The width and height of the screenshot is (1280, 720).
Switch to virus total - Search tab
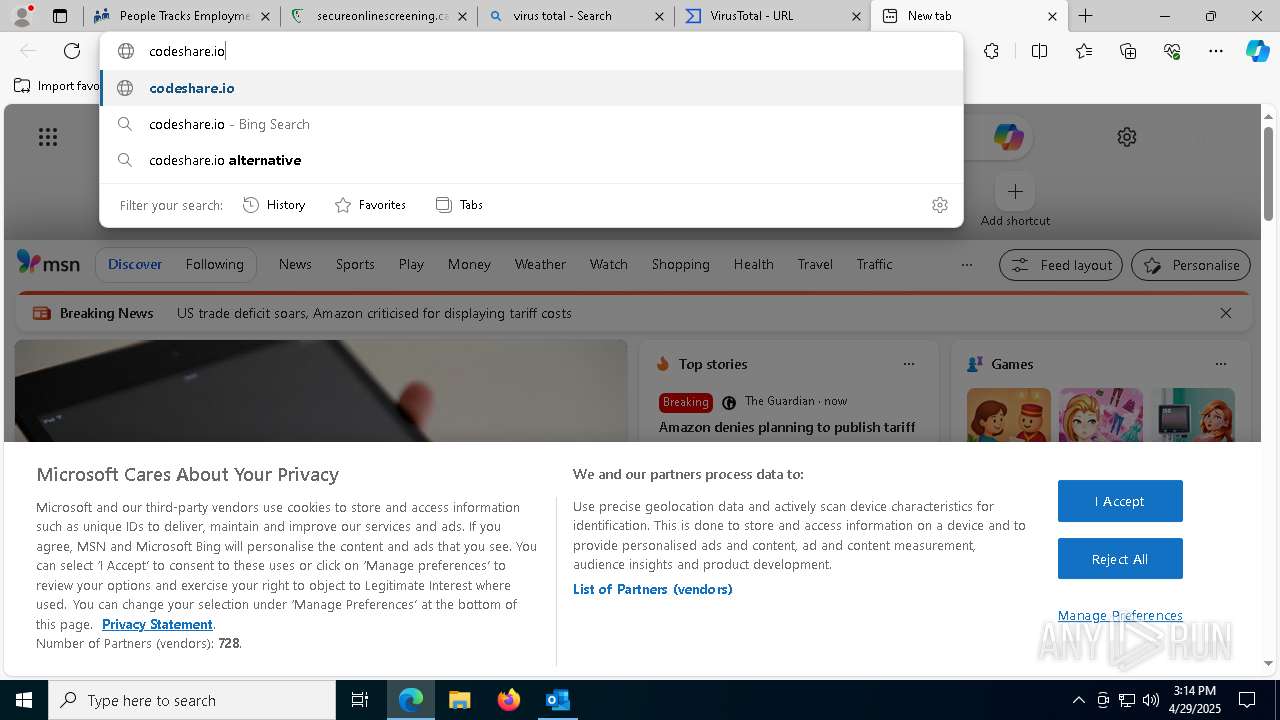click(575, 16)
